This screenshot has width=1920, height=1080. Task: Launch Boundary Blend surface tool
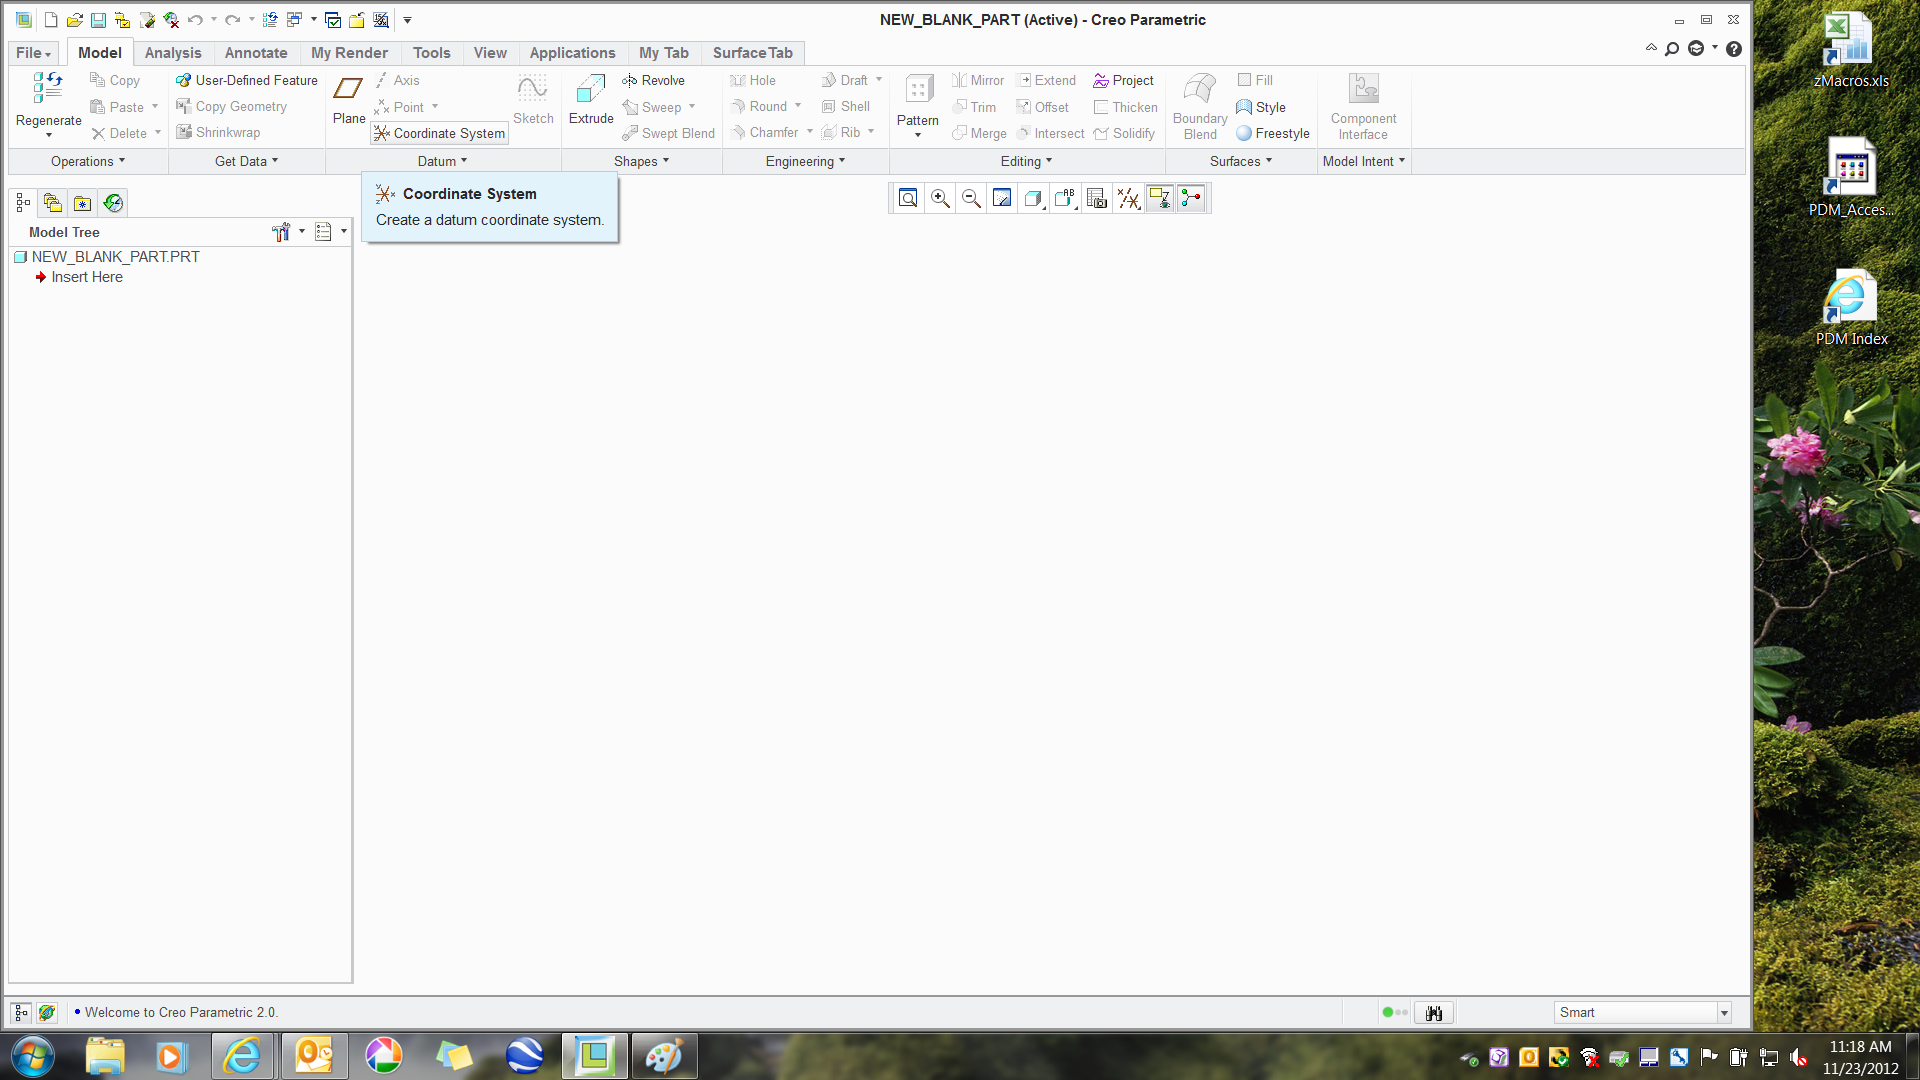click(1200, 106)
